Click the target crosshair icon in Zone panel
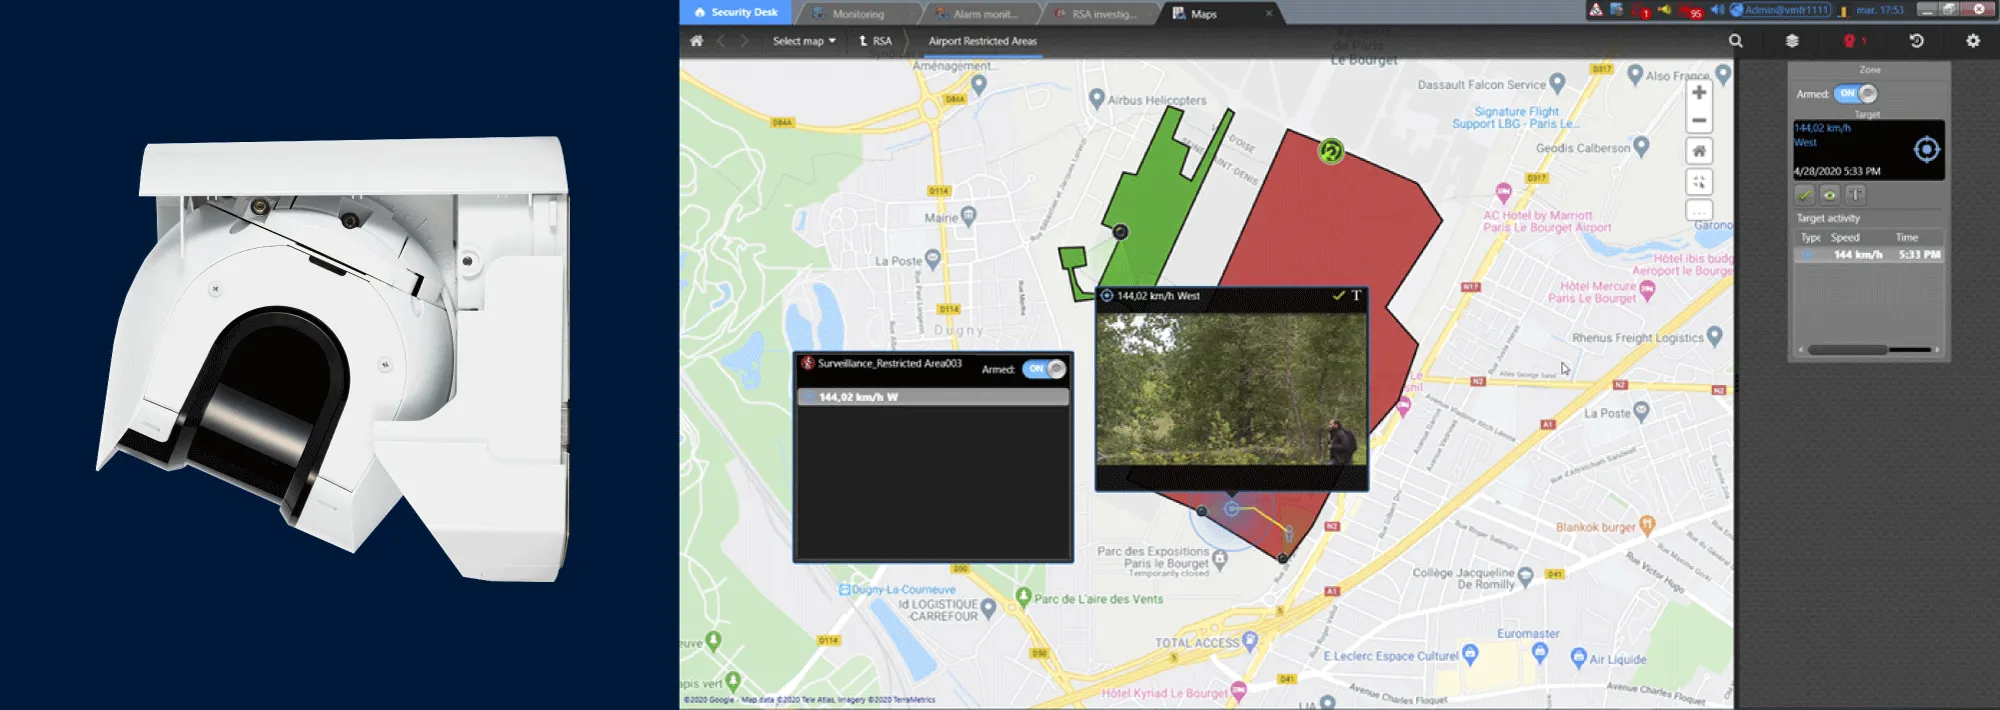The image size is (2000, 710). tap(1926, 150)
